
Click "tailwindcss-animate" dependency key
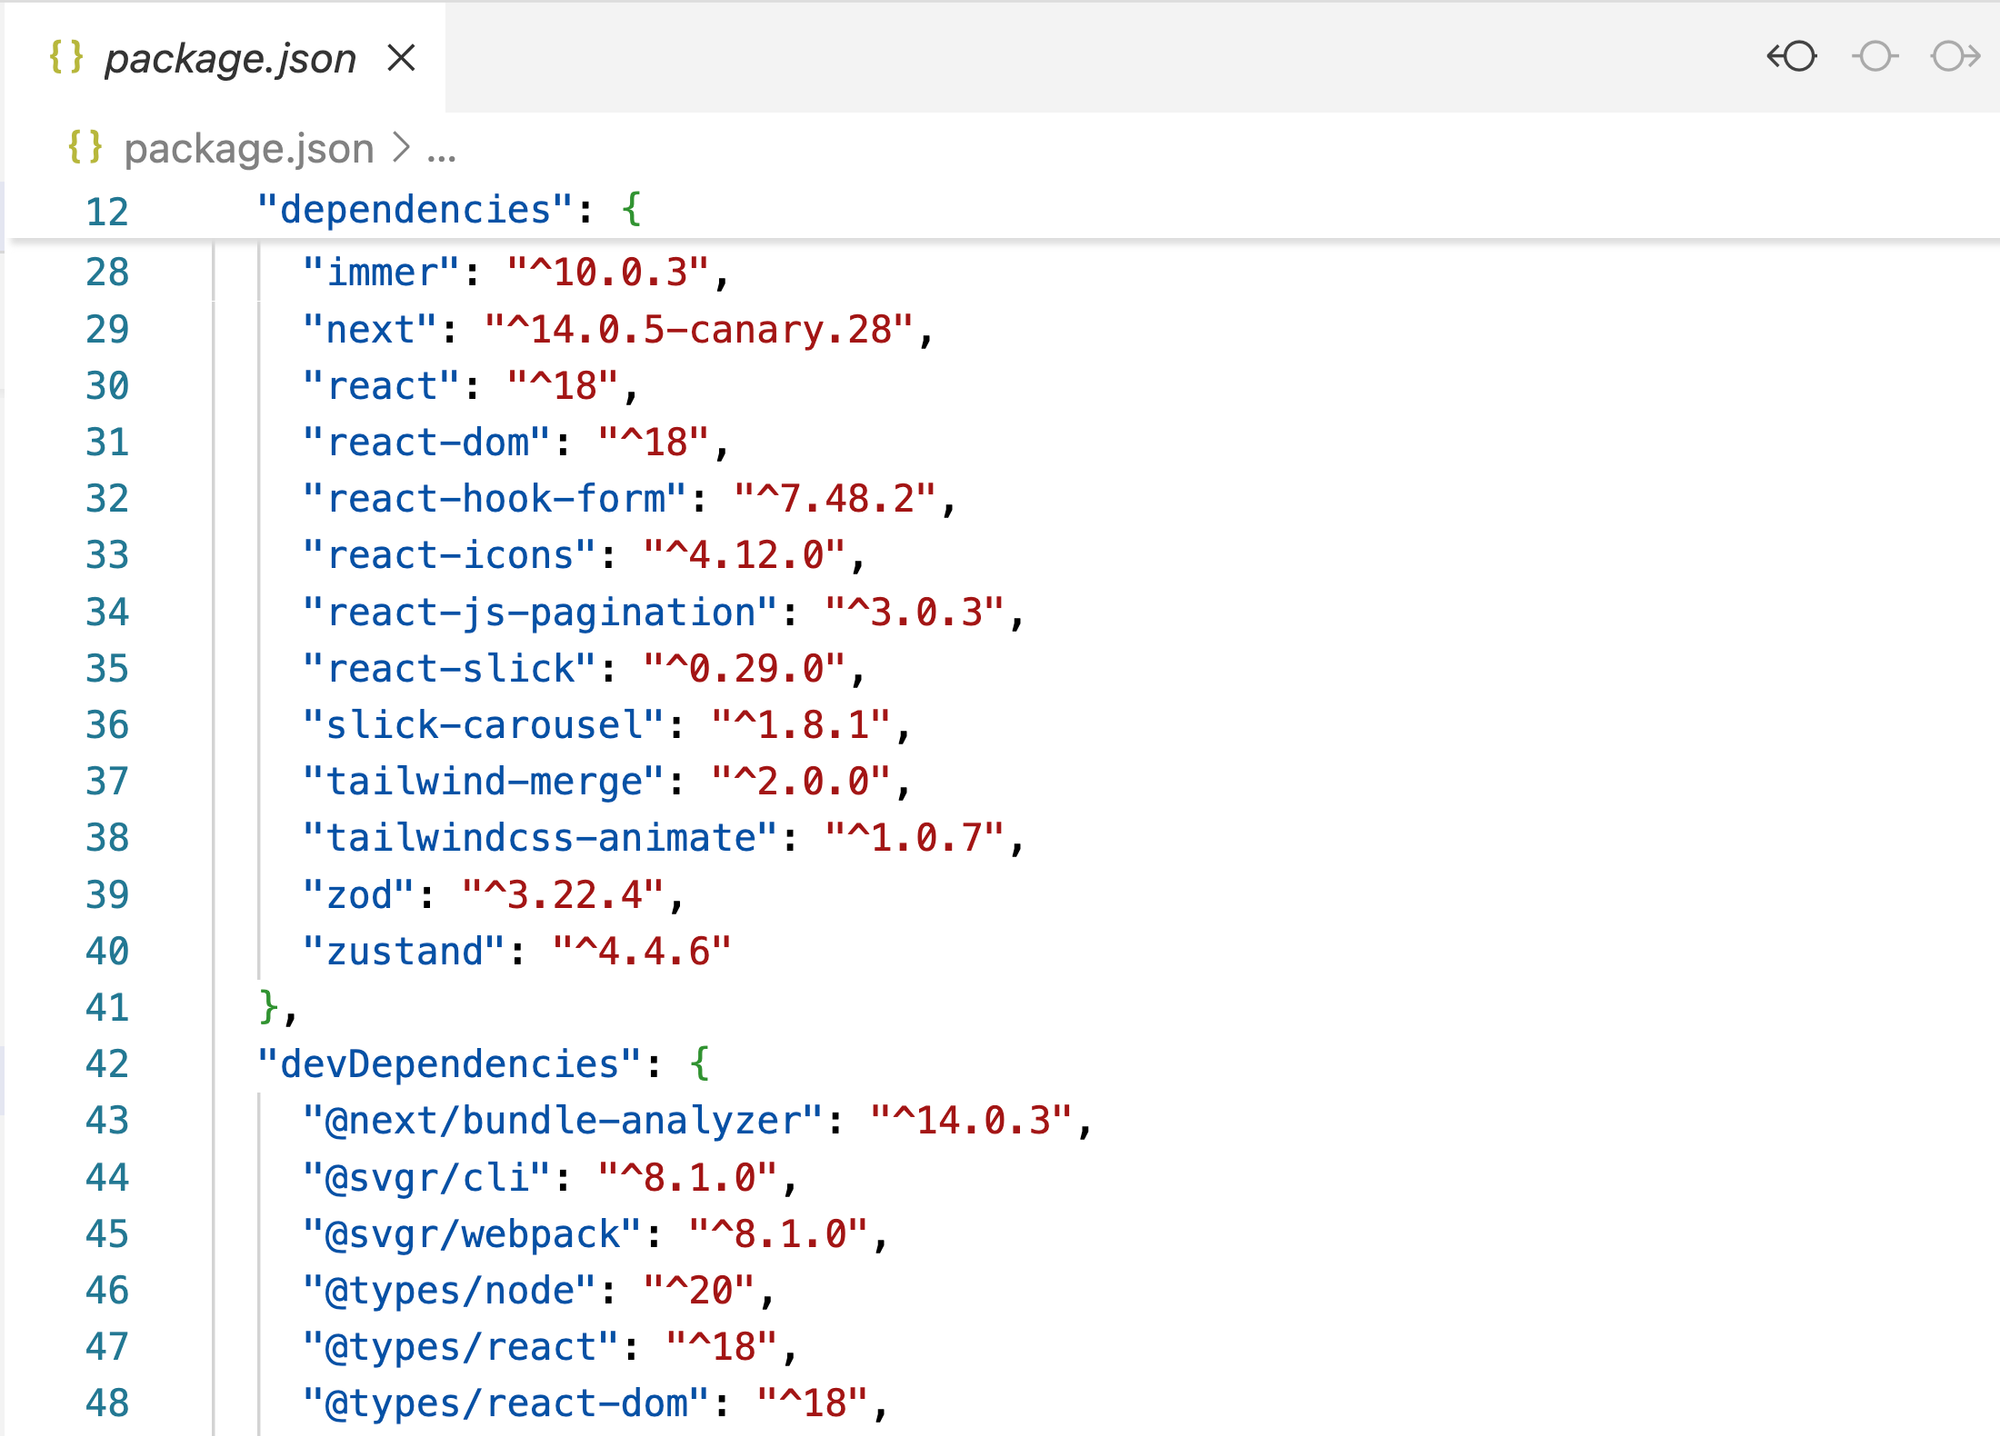[540, 837]
